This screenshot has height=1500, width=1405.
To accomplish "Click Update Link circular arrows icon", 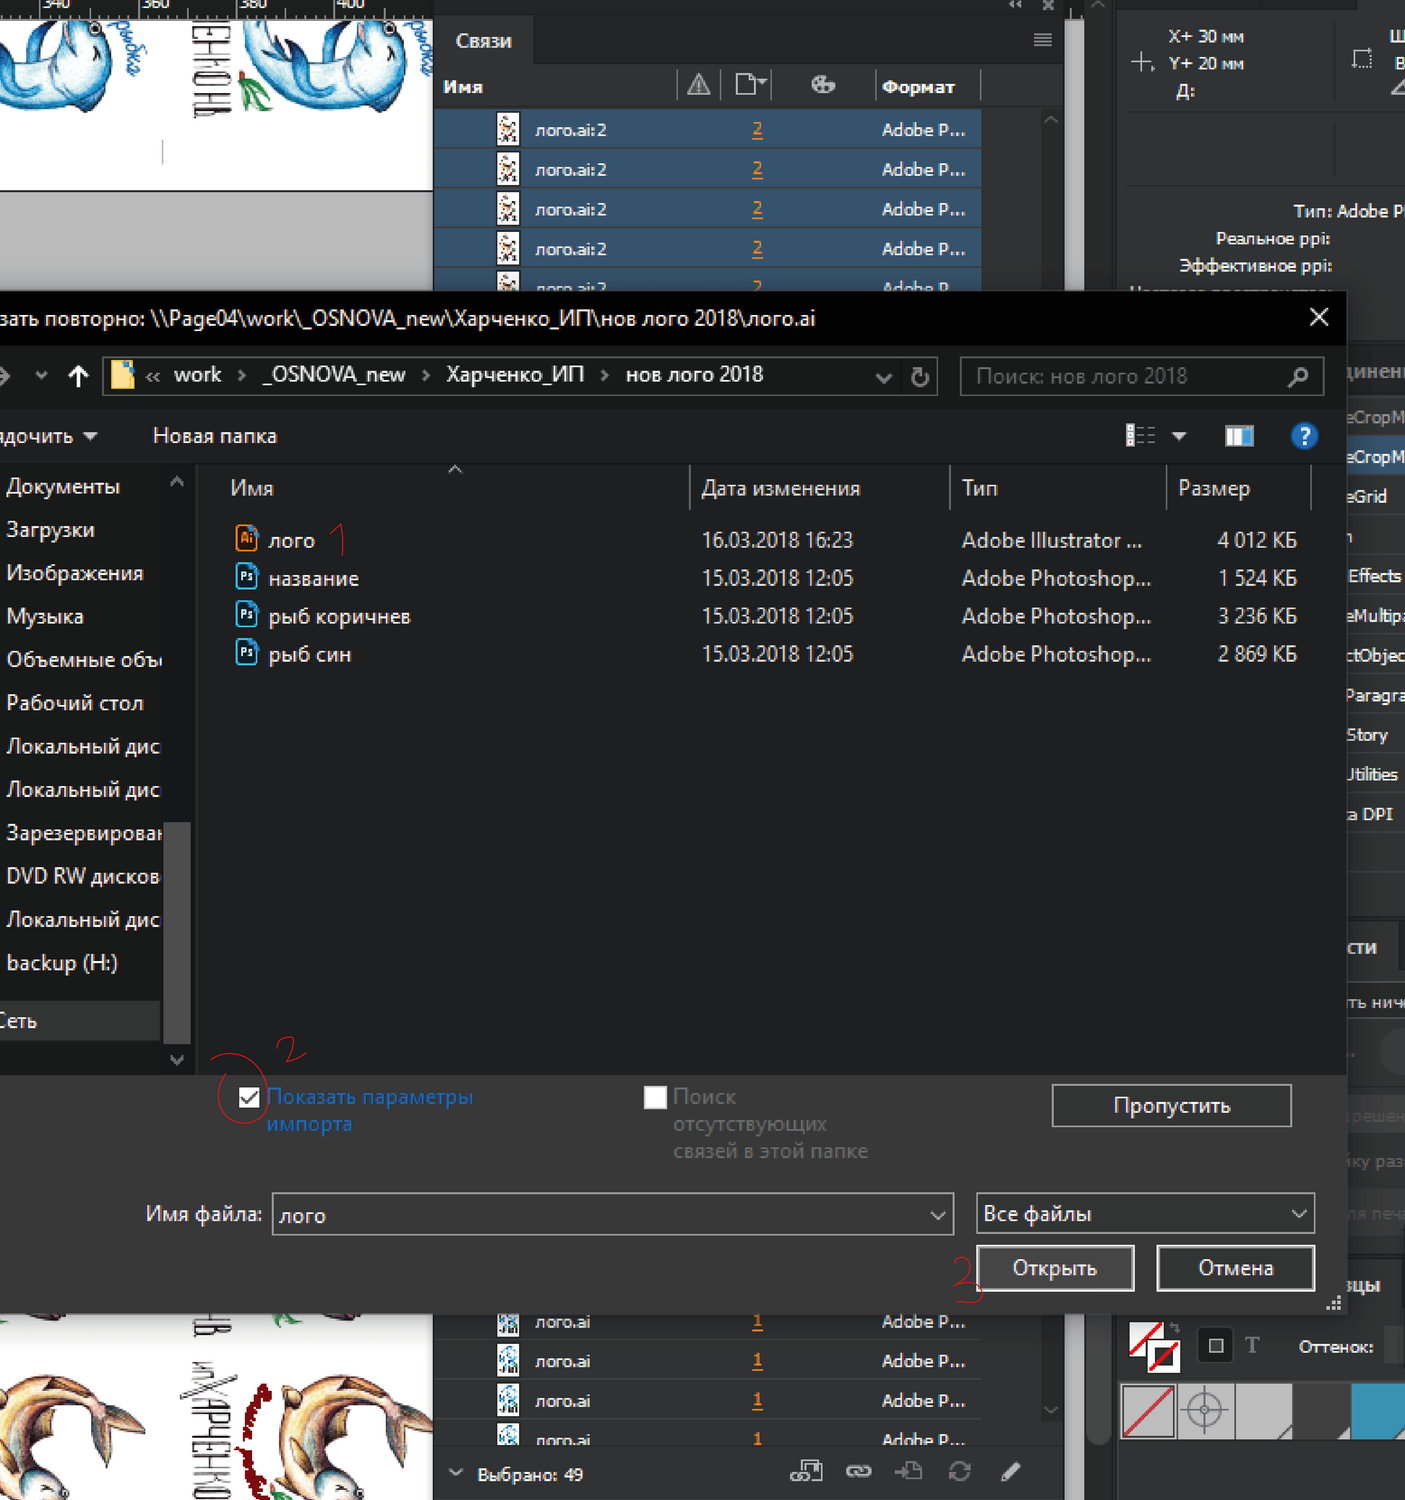I will pyautogui.click(x=960, y=1471).
